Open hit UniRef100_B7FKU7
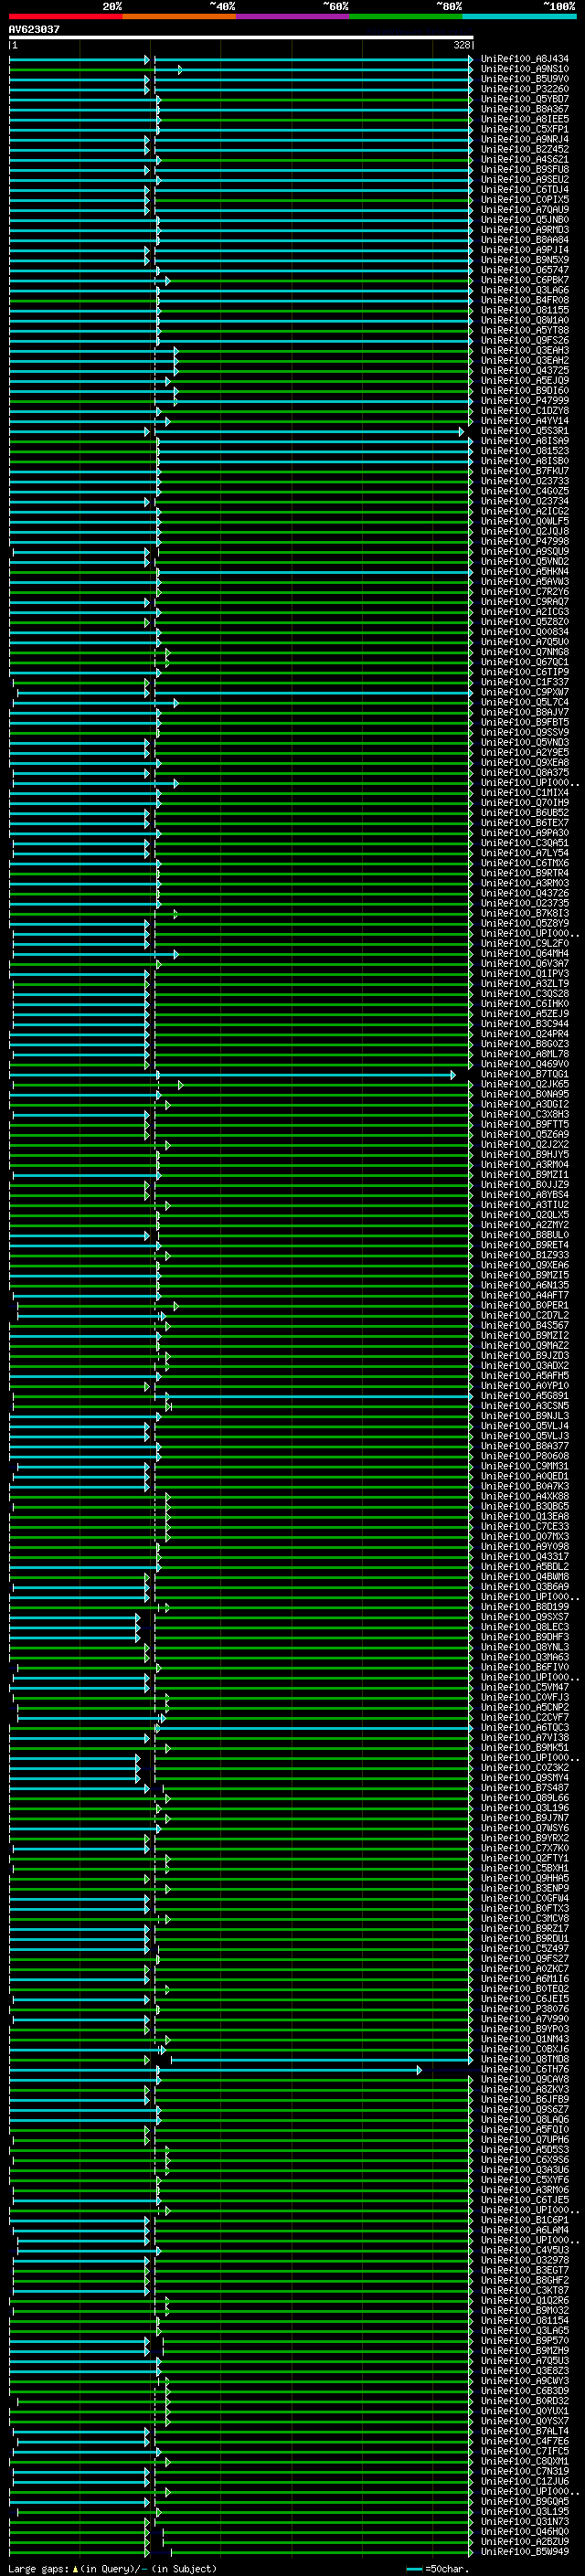Viewport: 585px width, 2576px height. (525, 471)
